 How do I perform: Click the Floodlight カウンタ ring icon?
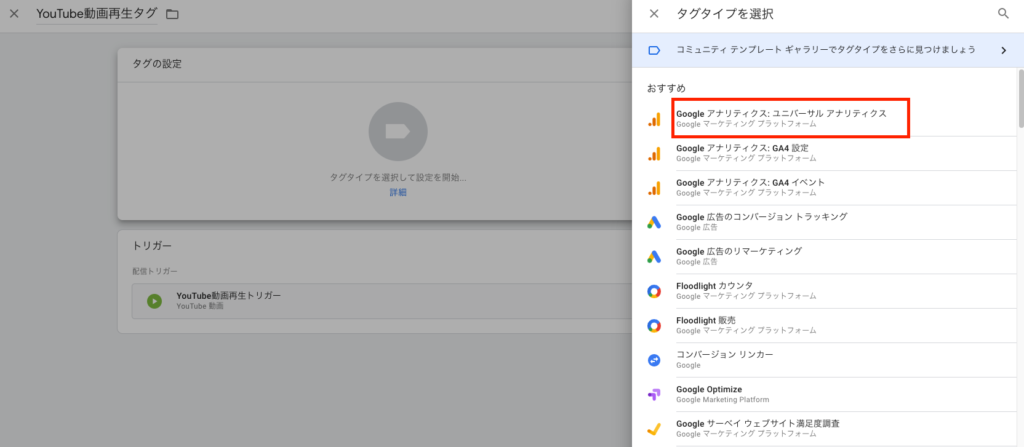pos(654,291)
